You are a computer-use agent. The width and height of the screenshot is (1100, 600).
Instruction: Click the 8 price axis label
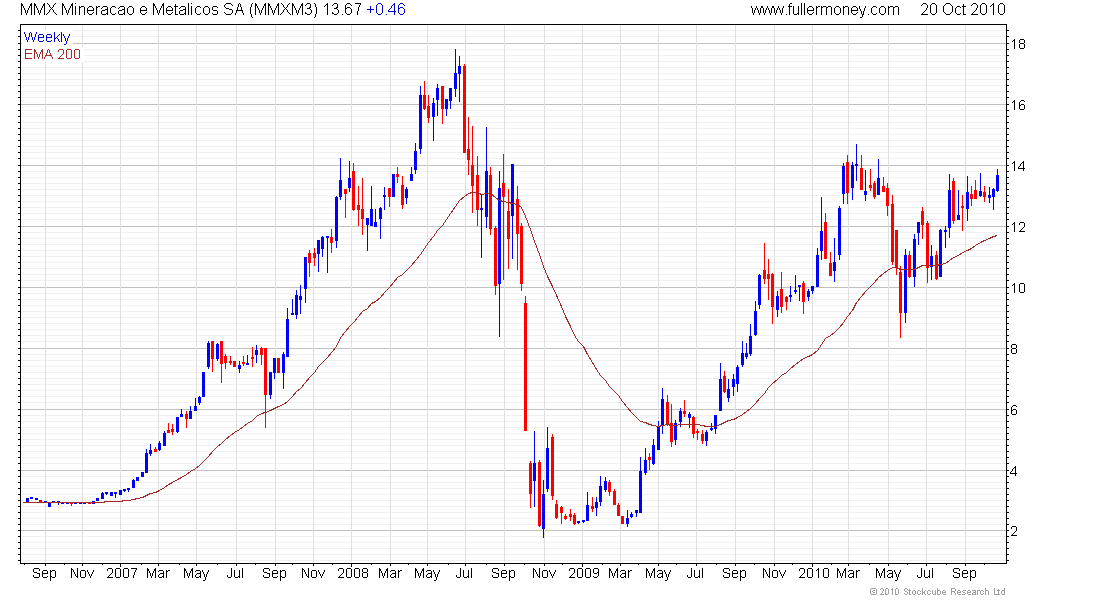coord(1014,349)
